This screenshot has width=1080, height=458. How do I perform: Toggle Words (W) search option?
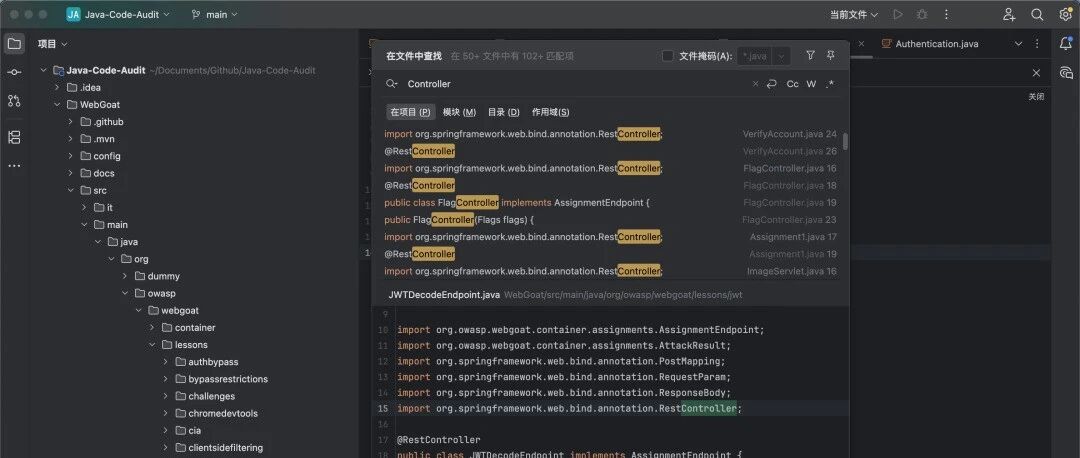[811, 84]
